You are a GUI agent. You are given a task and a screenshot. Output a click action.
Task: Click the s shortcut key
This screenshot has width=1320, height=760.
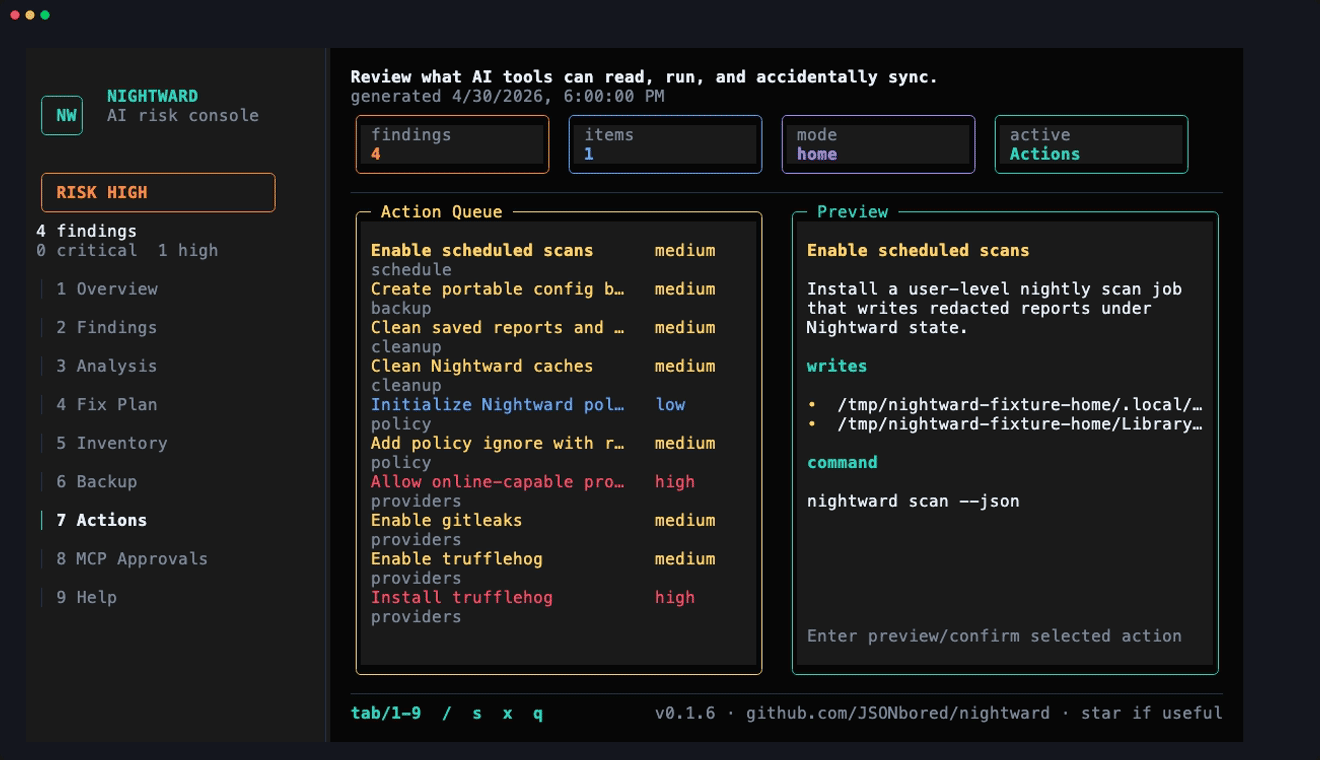coord(477,713)
